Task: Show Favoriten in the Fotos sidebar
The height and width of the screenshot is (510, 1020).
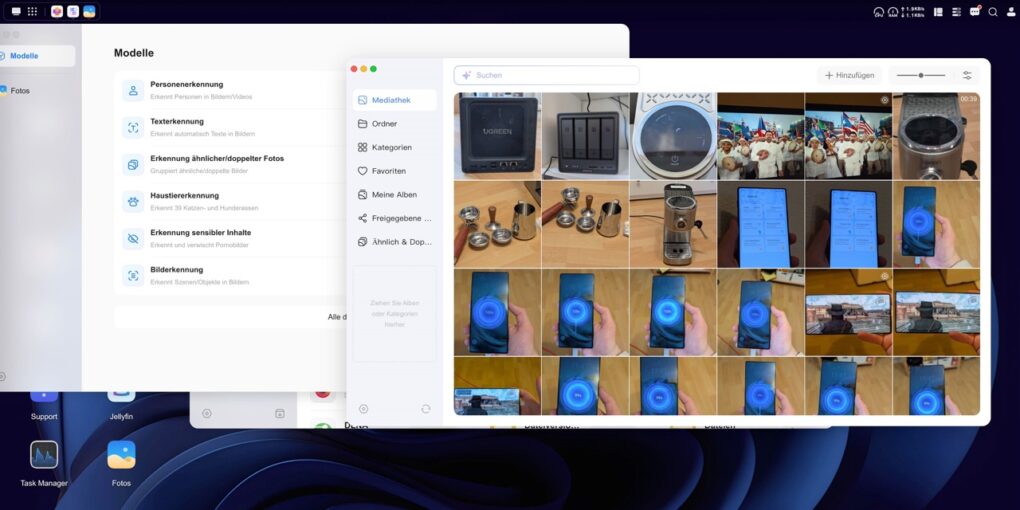Action: tap(395, 170)
